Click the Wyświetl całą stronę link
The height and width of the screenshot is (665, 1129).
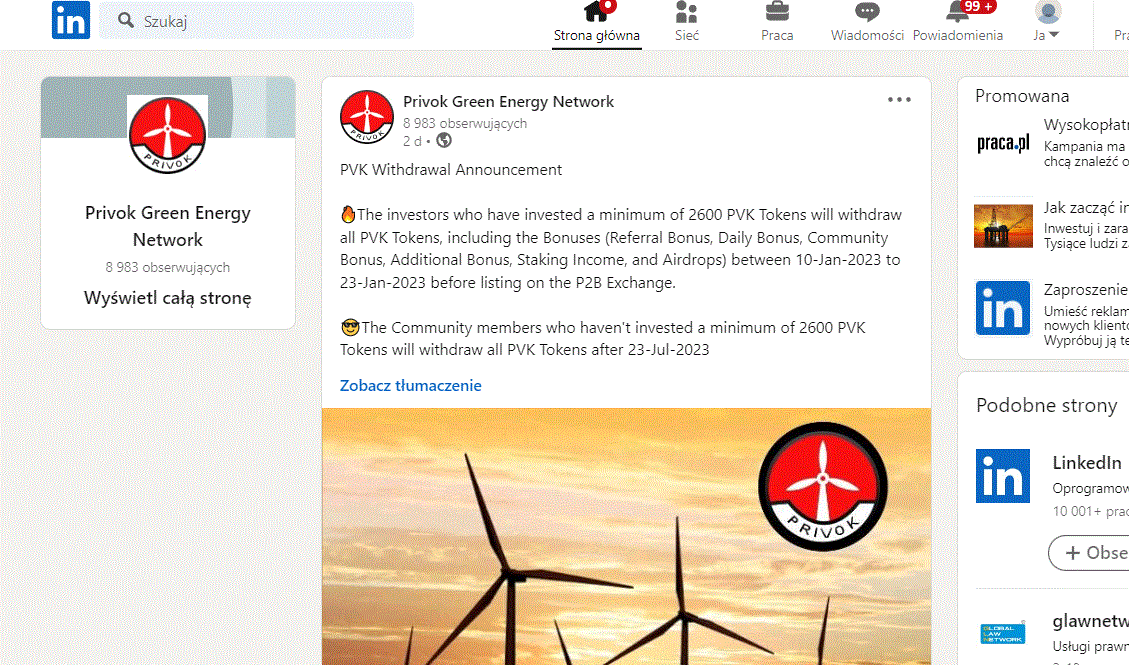click(x=168, y=298)
